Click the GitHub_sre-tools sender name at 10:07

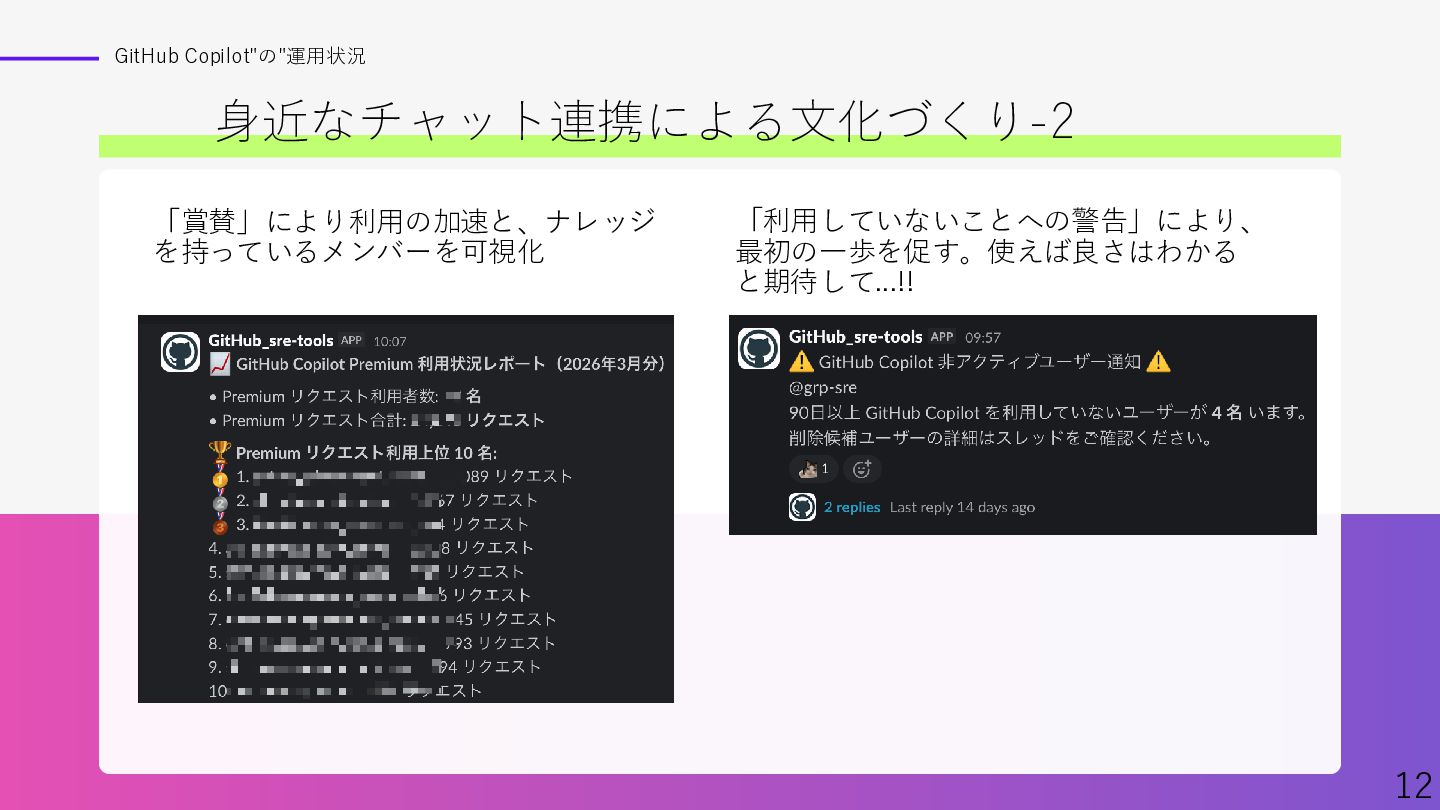[x=271, y=340]
